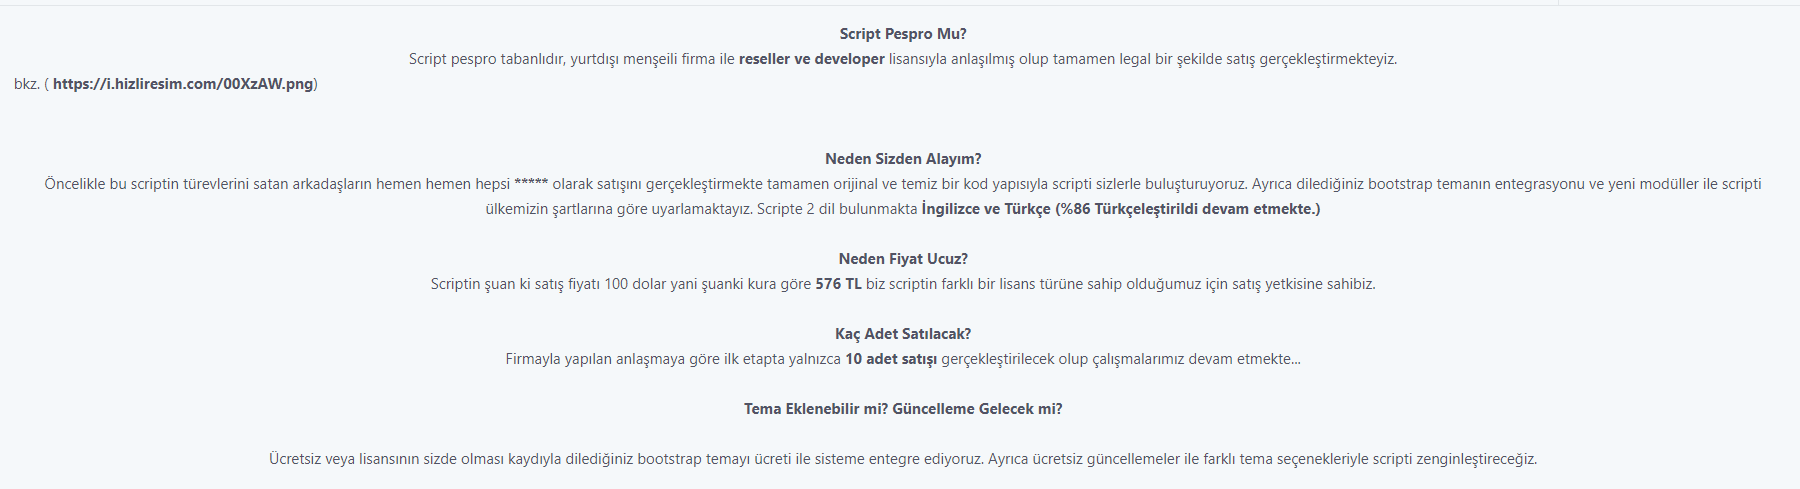Click the bold "10 adet satışı" text
This screenshot has height=489, width=1800.
tap(891, 359)
